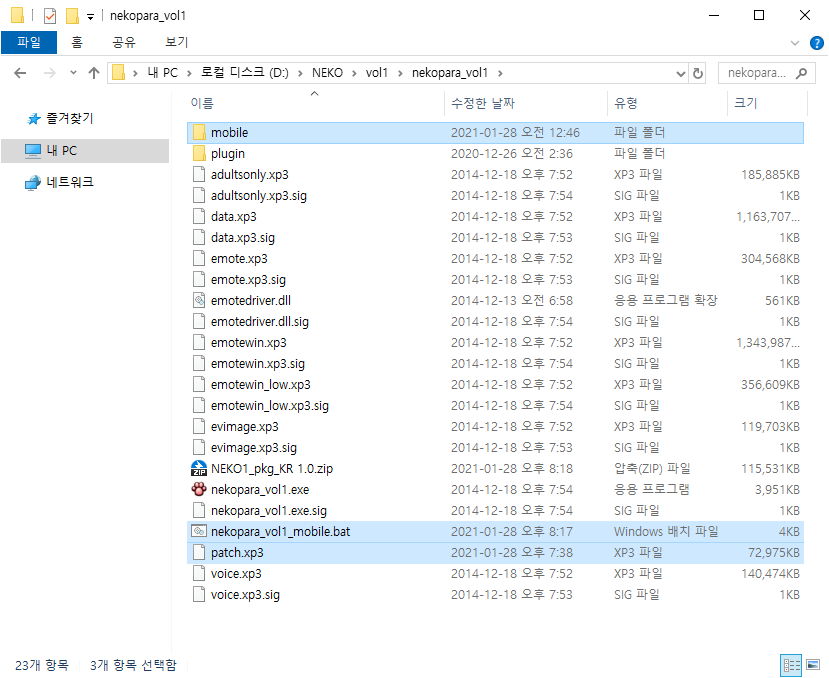Open the 홈 ribbon tab

tap(77, 42)
